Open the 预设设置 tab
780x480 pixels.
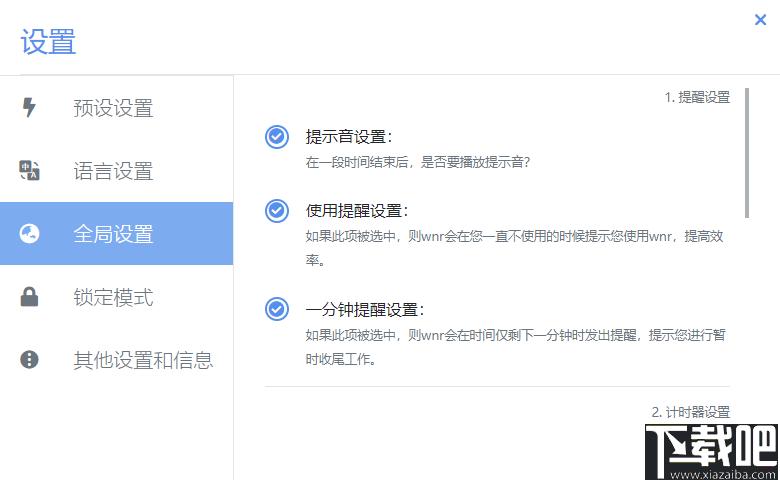coord(113,108)
